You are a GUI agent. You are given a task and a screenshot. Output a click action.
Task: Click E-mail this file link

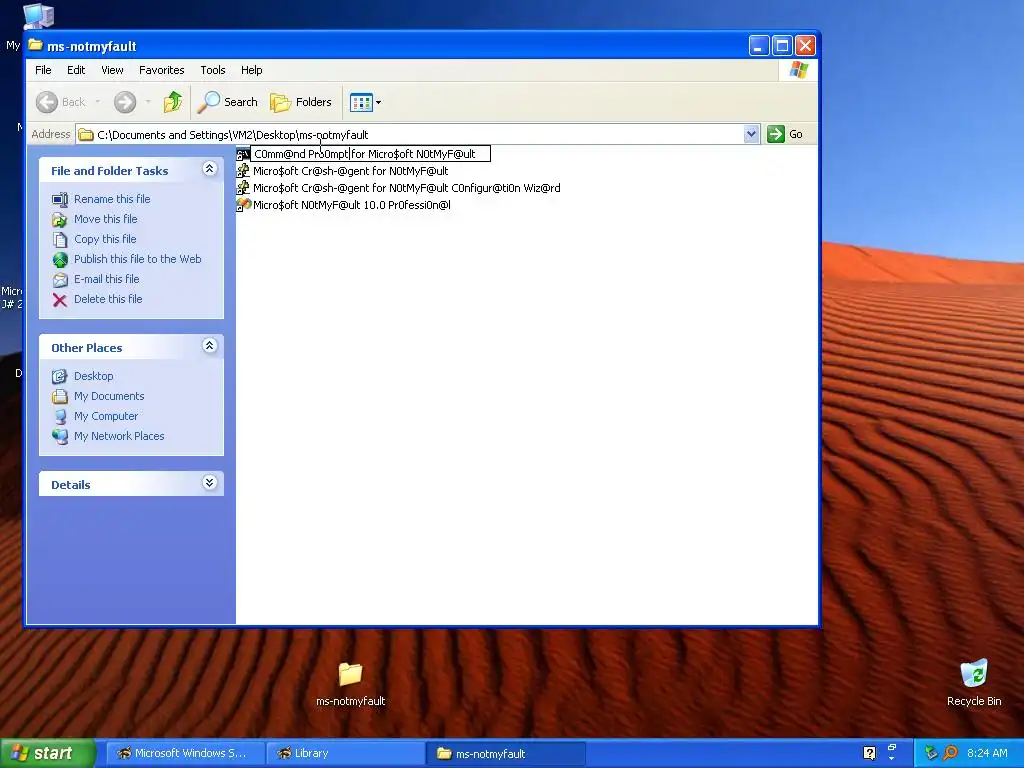(x=106, y=279)
